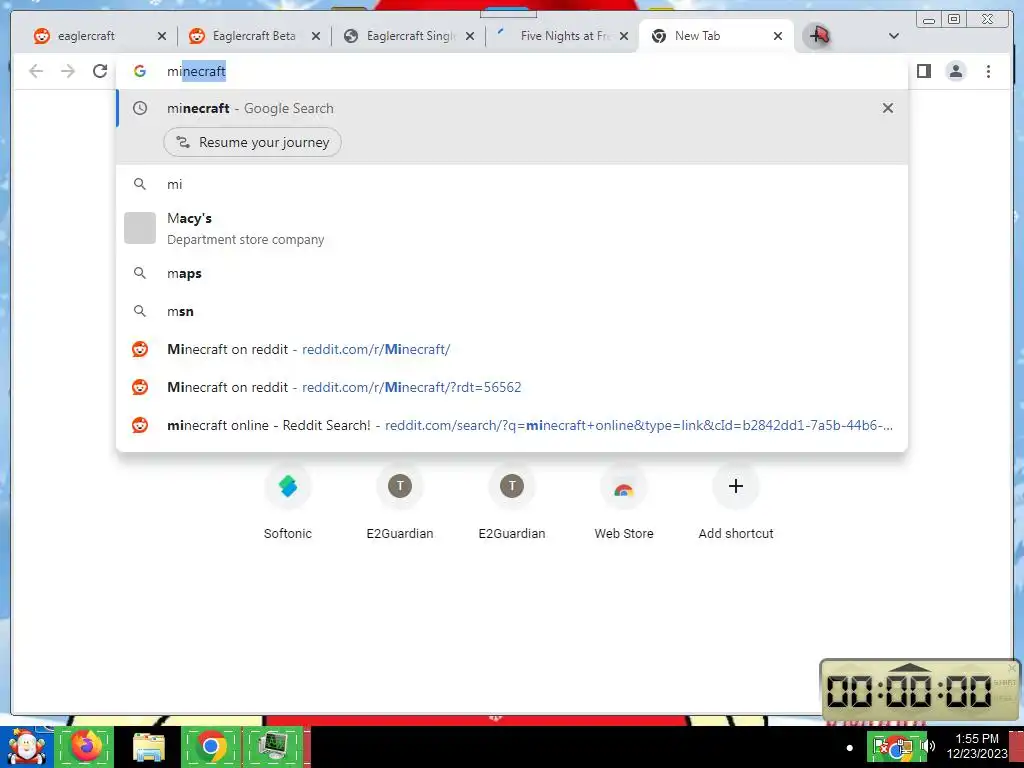
Task: Choose the "maps" search suggestion
Action: point(512,274)
